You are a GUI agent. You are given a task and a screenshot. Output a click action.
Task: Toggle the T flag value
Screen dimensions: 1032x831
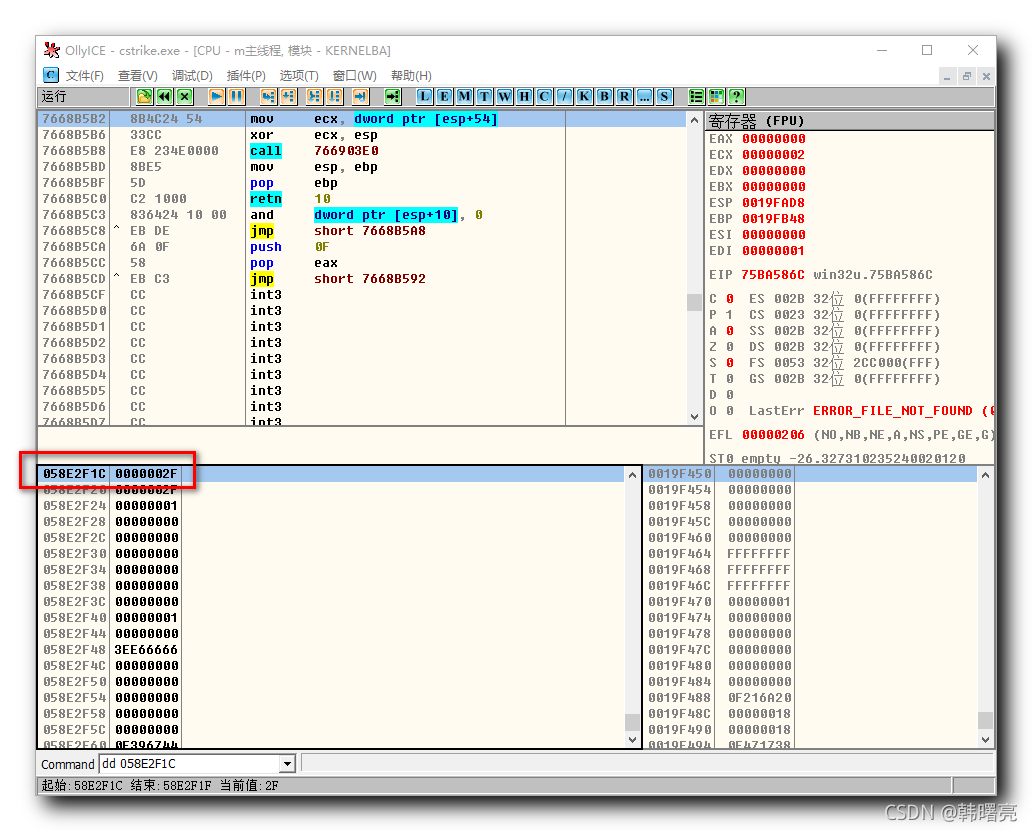tap(730, 379)
